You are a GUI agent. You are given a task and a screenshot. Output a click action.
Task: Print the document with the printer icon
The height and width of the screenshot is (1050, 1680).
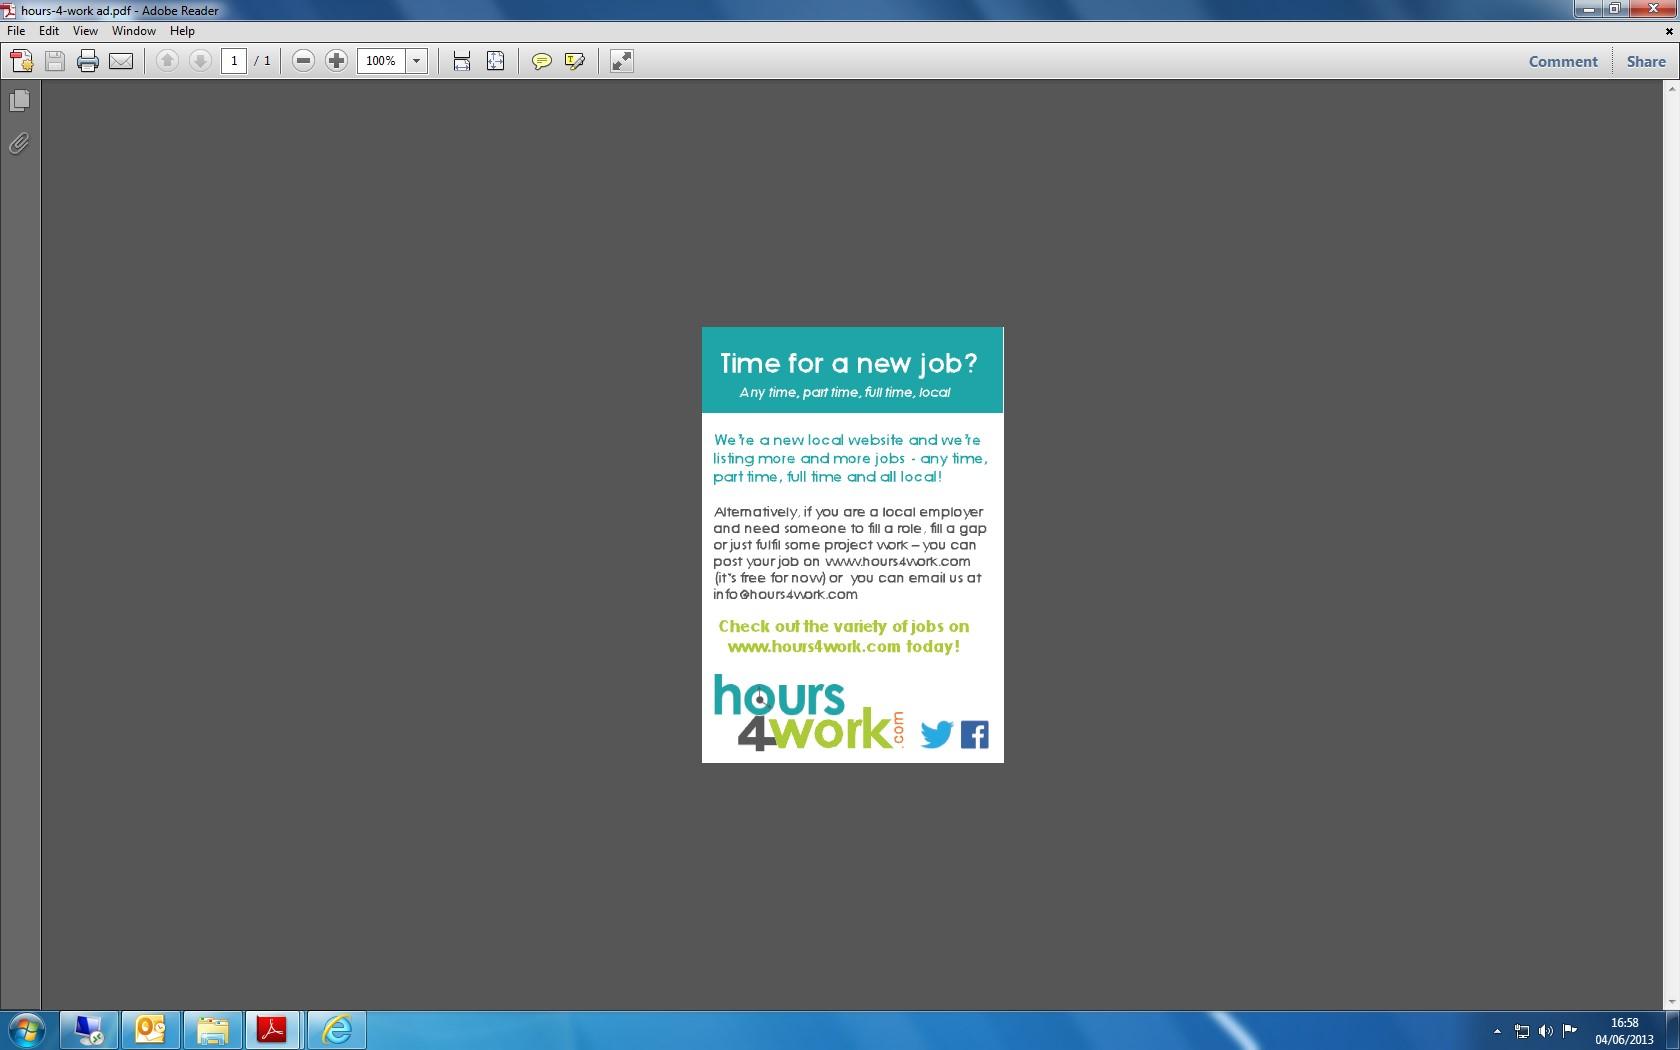(88, 61)
